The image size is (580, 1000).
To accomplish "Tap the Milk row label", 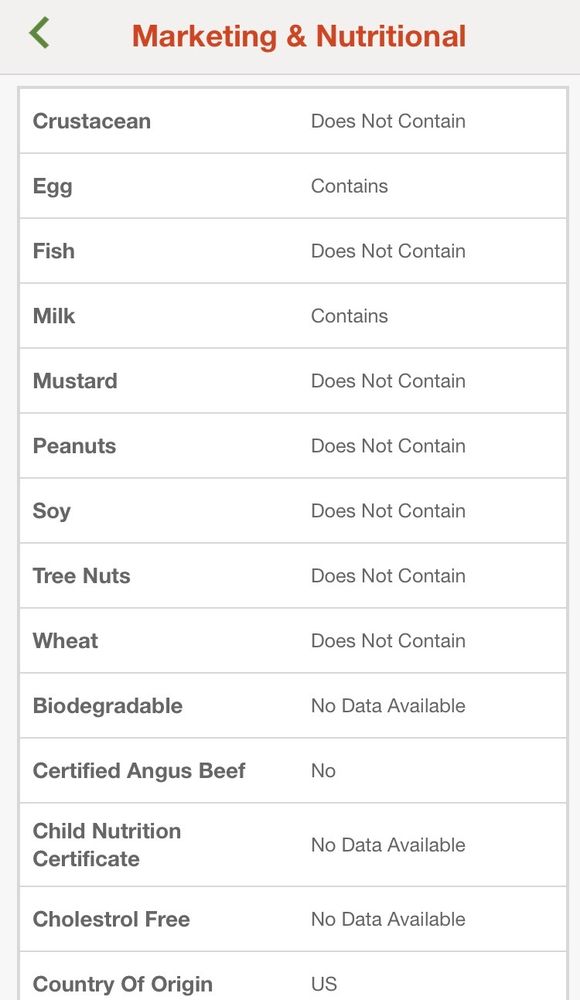I will click(54, 316).
